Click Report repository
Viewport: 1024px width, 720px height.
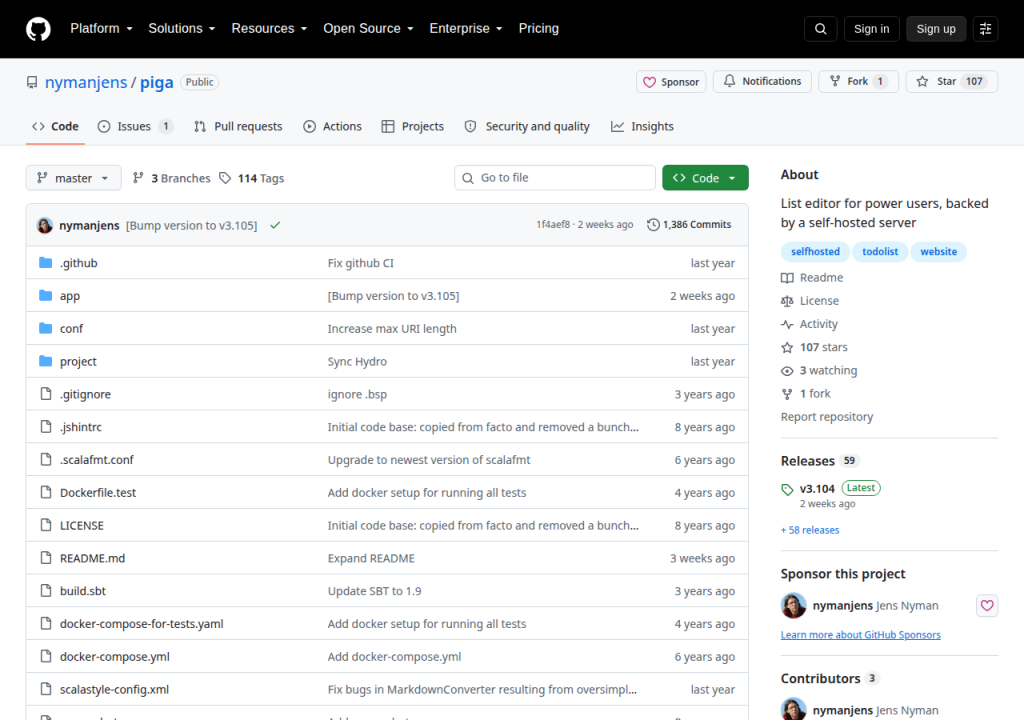click(827, 417)
